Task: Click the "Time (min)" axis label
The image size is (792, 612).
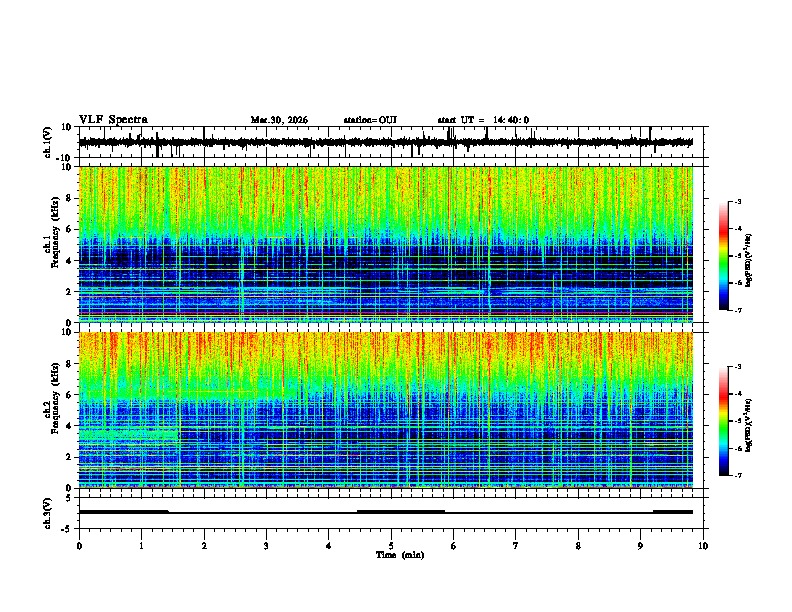Action: [x=400, y=555]
